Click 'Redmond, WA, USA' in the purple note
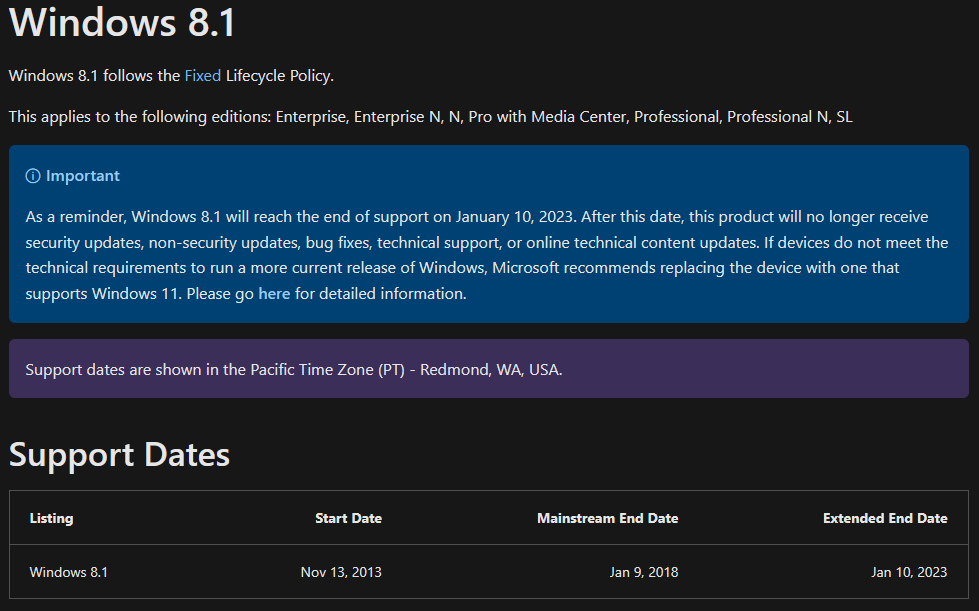This screenshot has height=611, width=979. coord(489,369)
